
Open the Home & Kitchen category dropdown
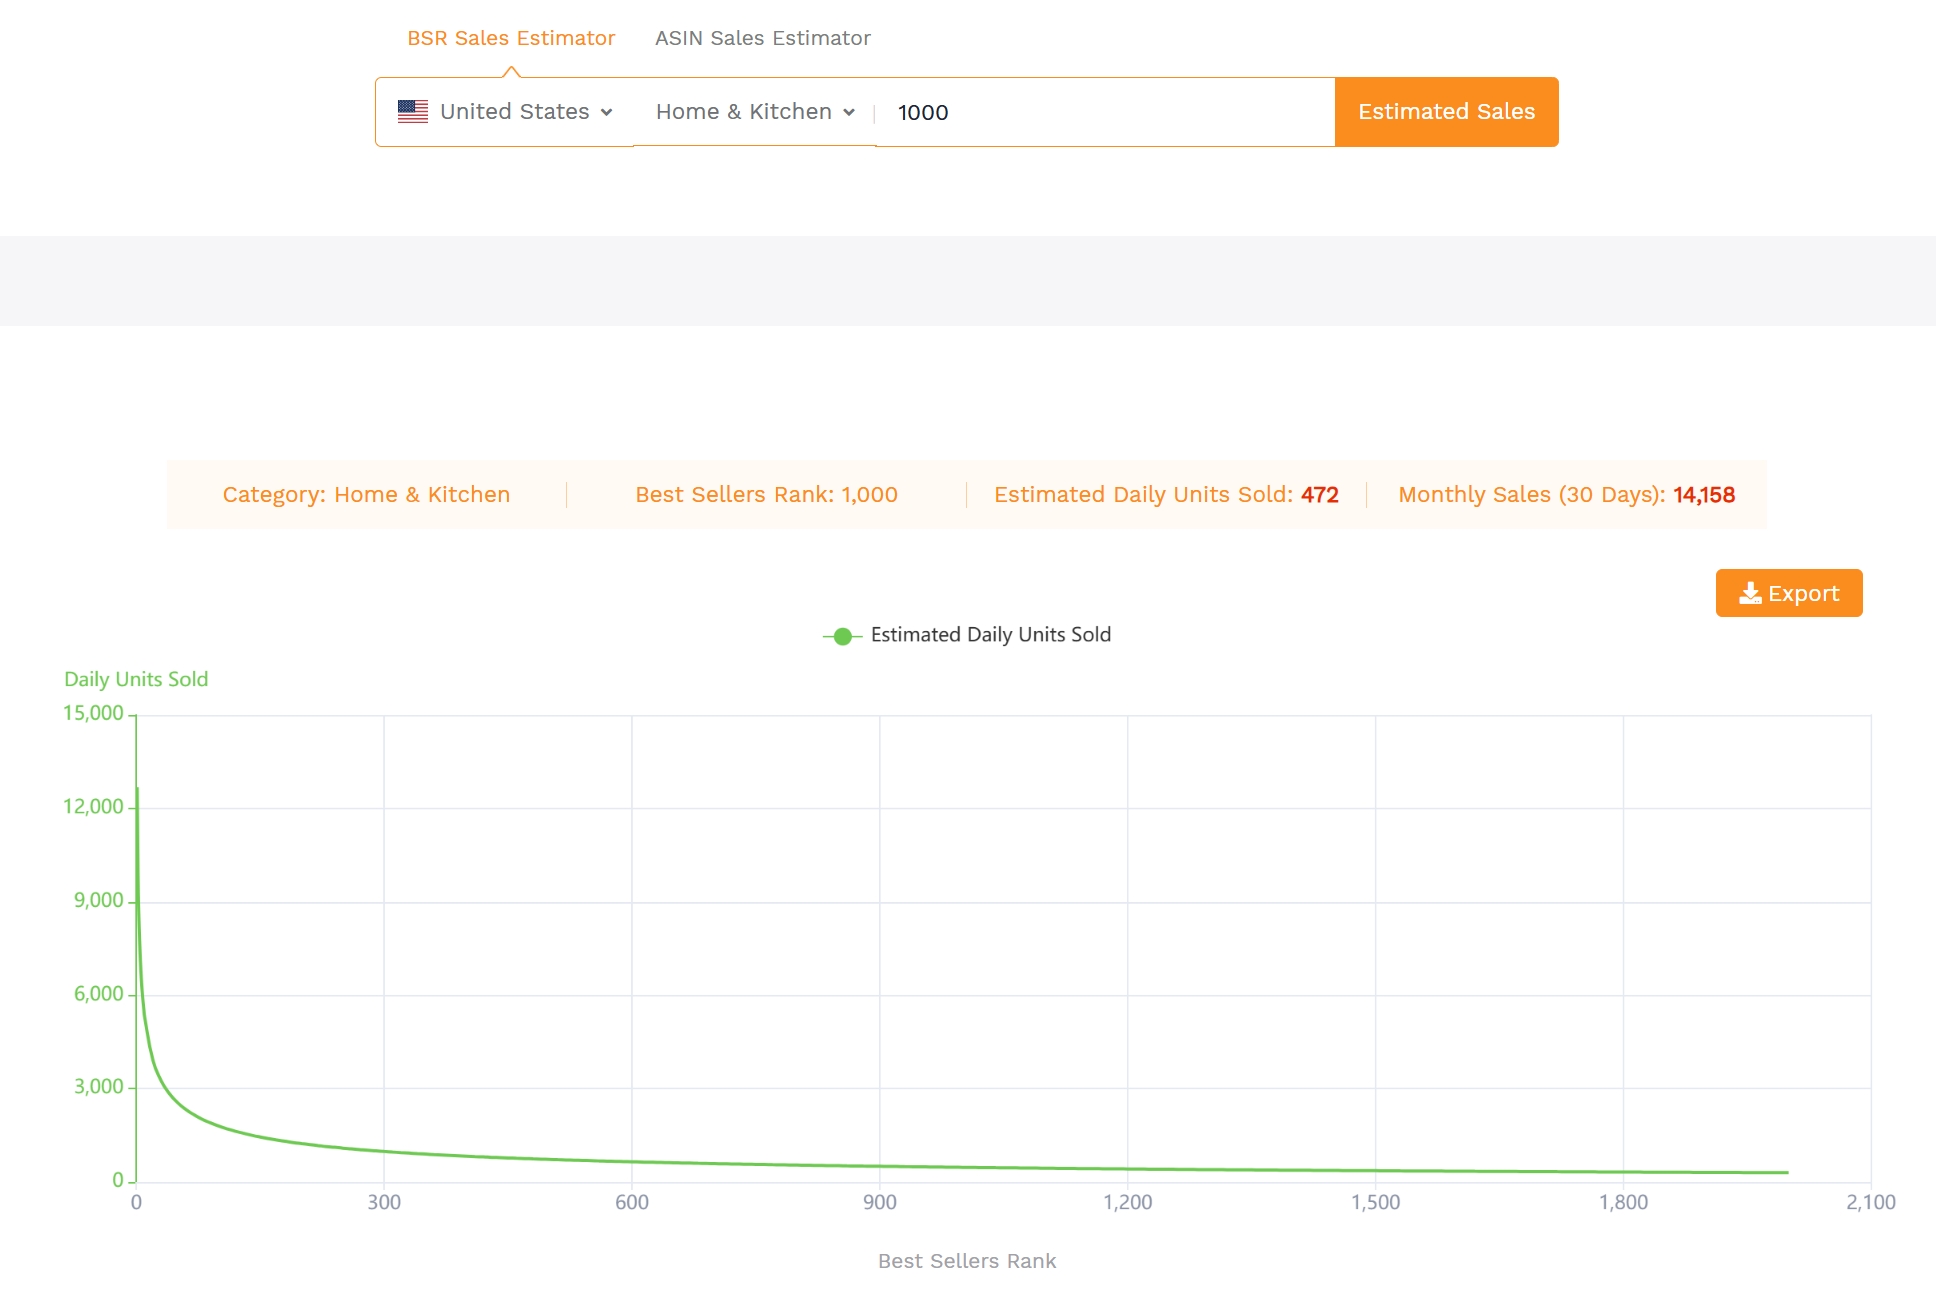[x=755, y=111]
